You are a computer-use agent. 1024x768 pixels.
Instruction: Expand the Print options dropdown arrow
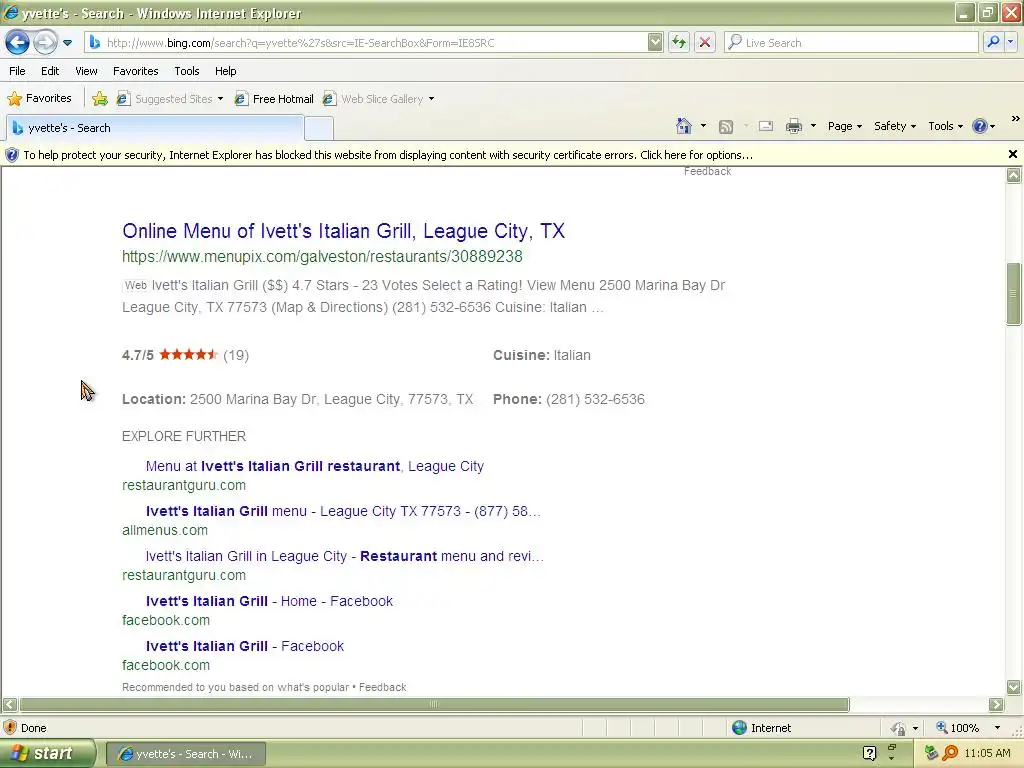coord(813,126)
